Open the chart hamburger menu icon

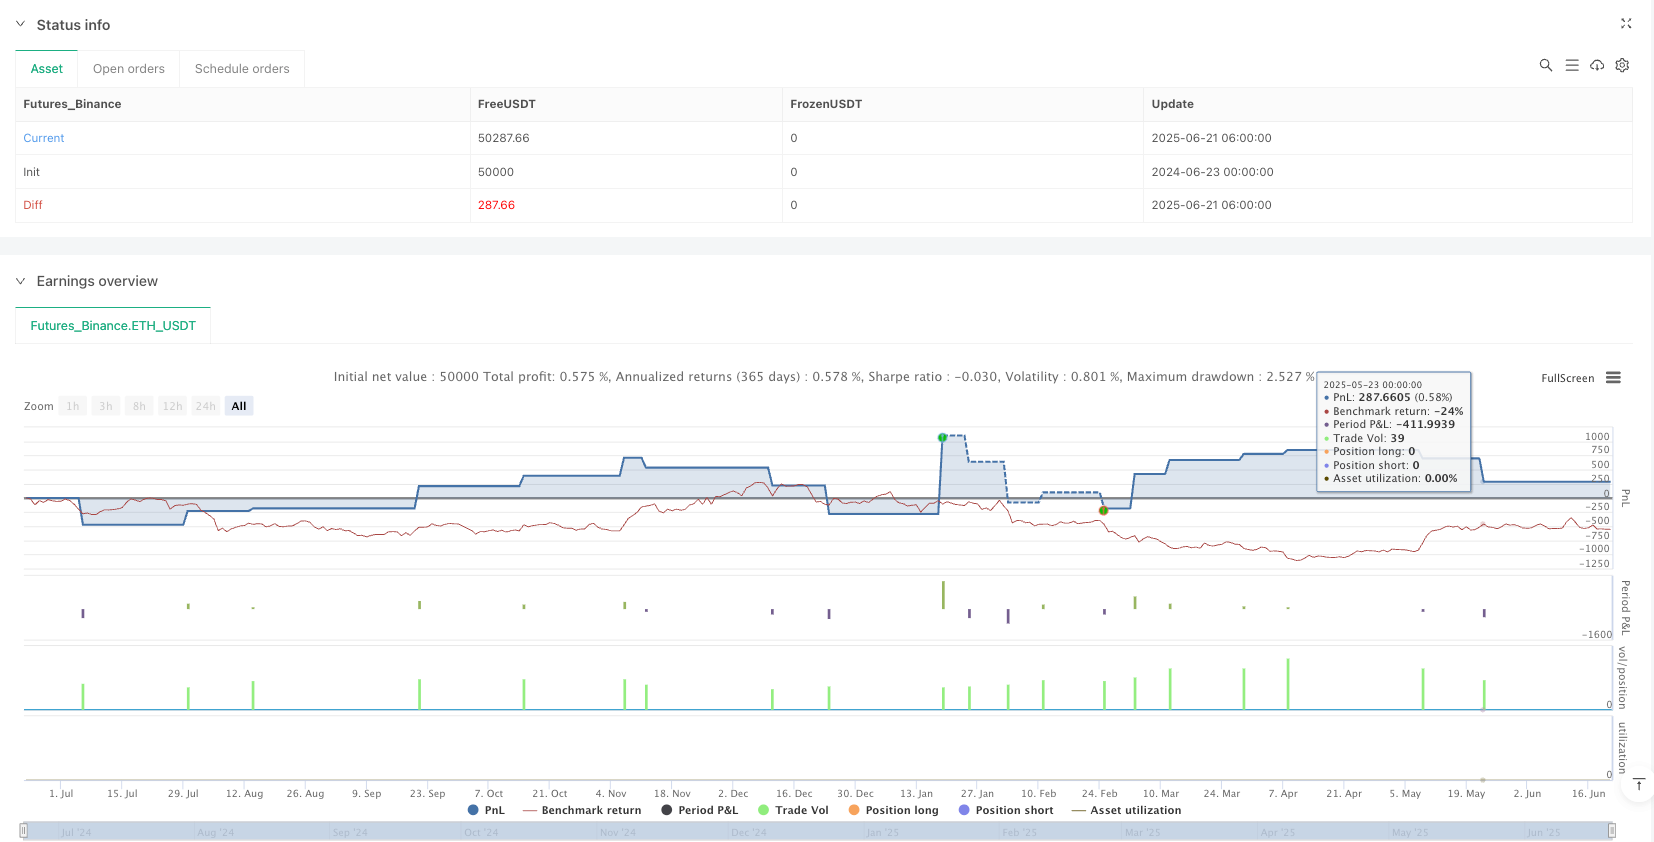[x=1613, y=378]
